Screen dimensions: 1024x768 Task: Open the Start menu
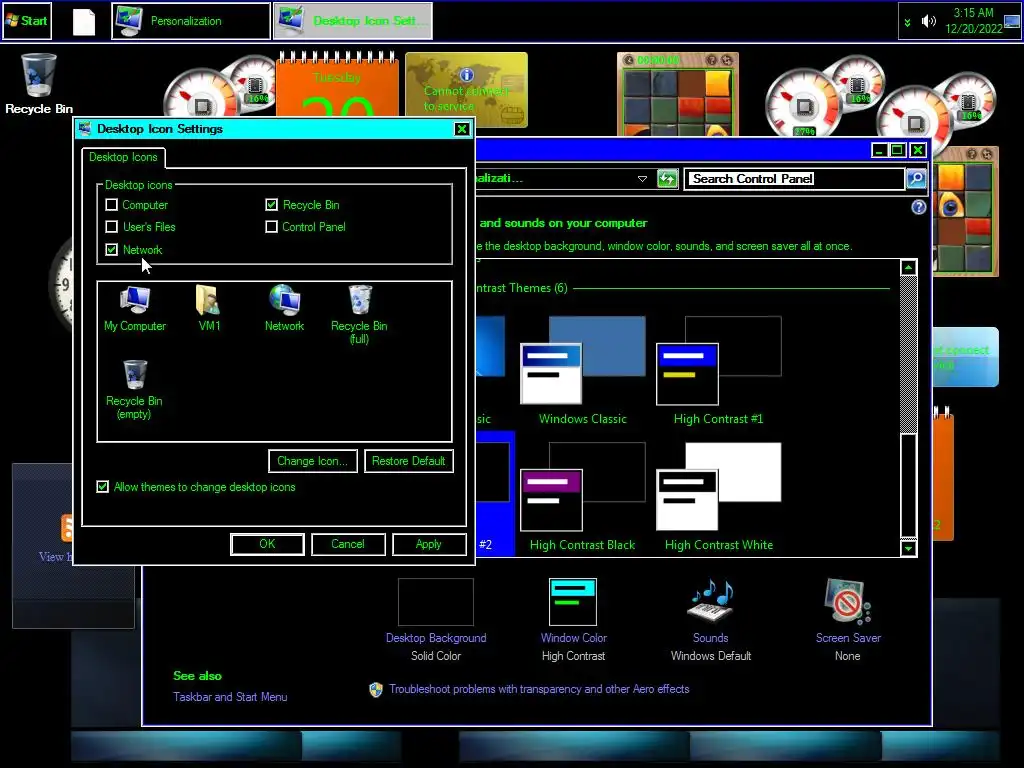tap(26, 21)
